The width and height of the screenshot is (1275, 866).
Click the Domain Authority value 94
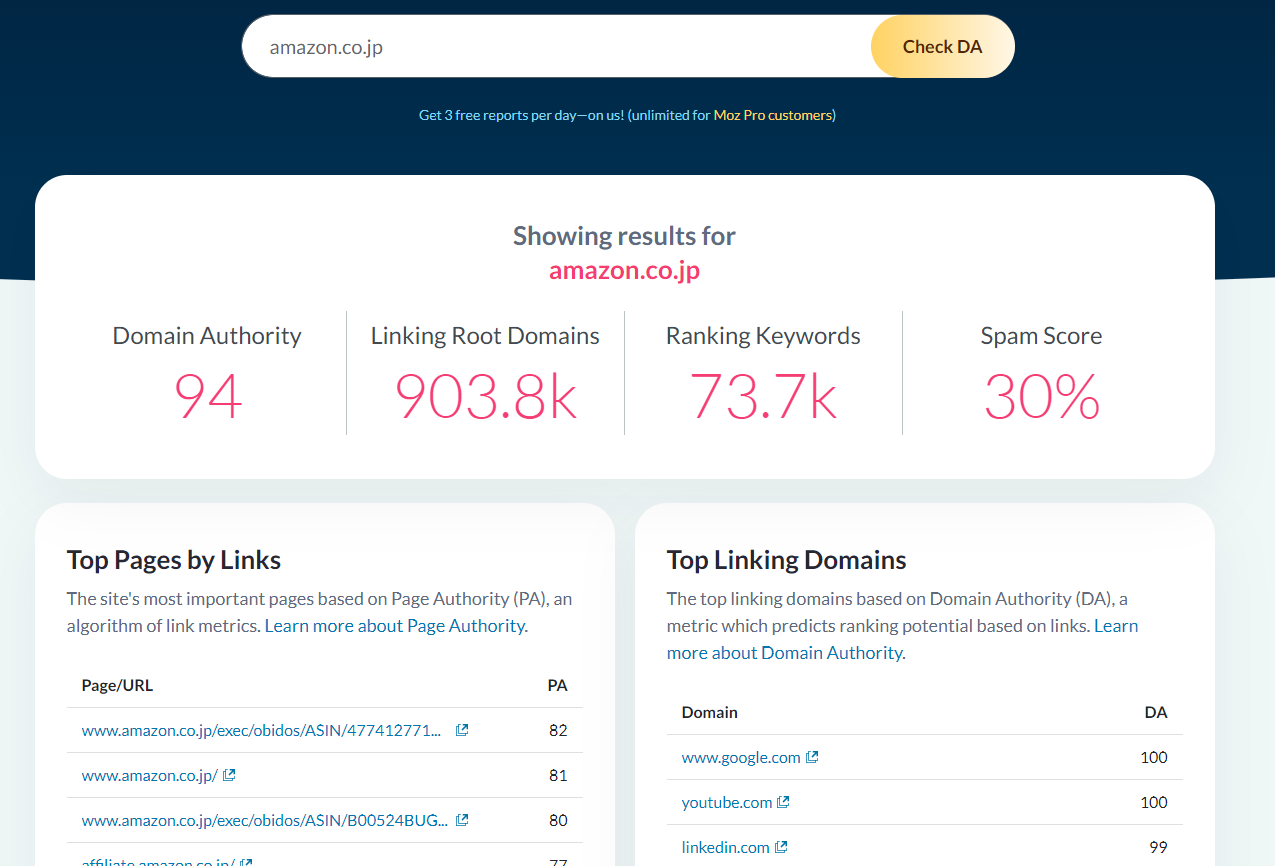click(208, 396)
